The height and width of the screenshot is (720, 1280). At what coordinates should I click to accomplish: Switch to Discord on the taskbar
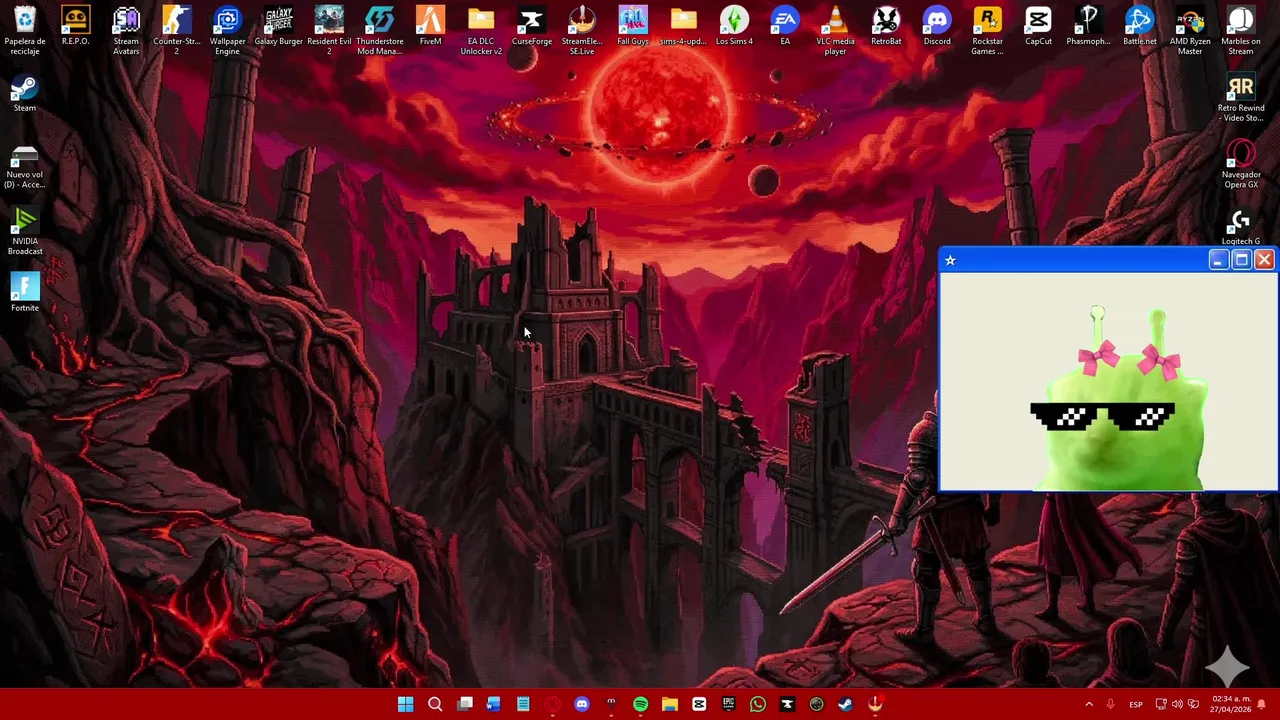point(582,705)
